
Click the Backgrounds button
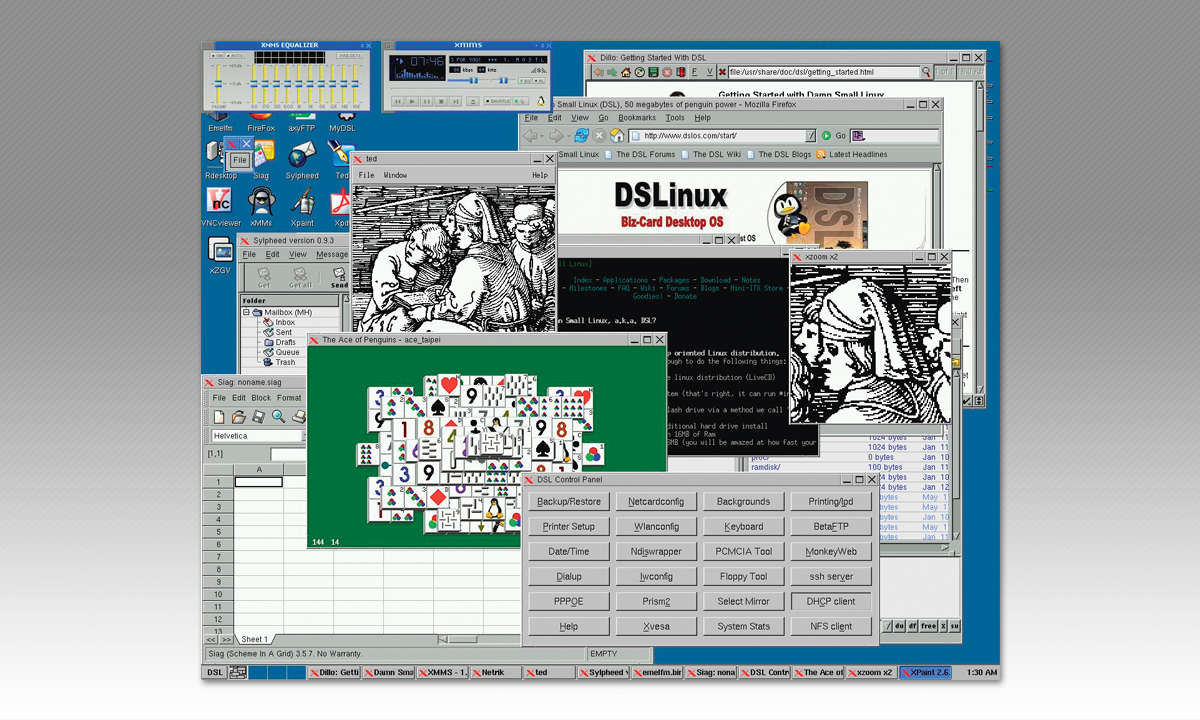click(743, 501)
